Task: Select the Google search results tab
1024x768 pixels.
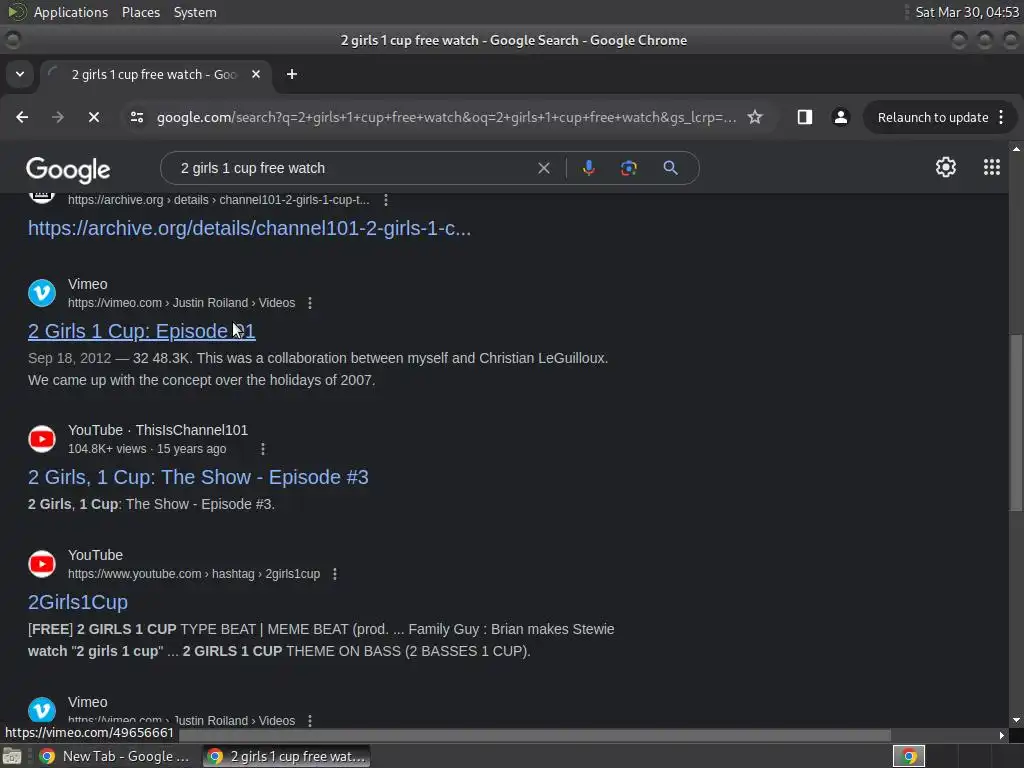Action: click(155, 74)
